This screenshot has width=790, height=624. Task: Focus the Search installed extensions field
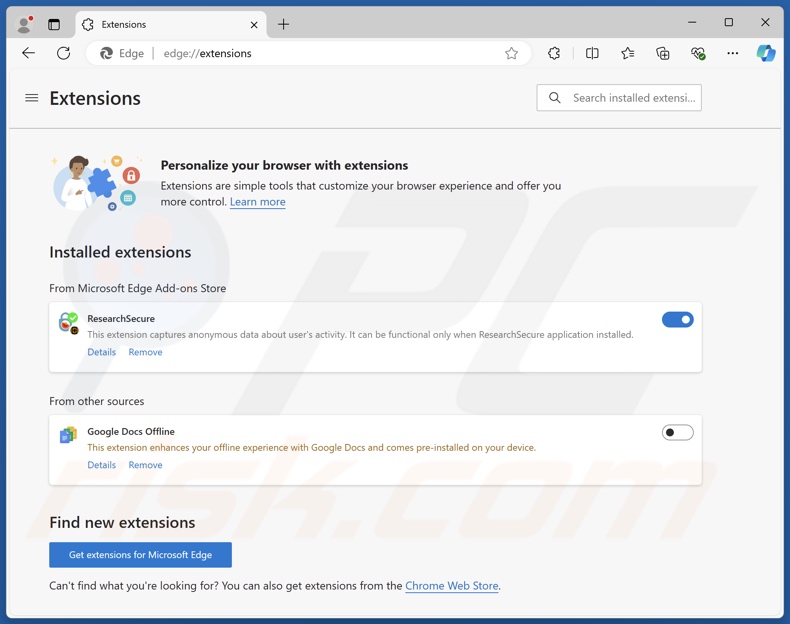coord(619,98)
